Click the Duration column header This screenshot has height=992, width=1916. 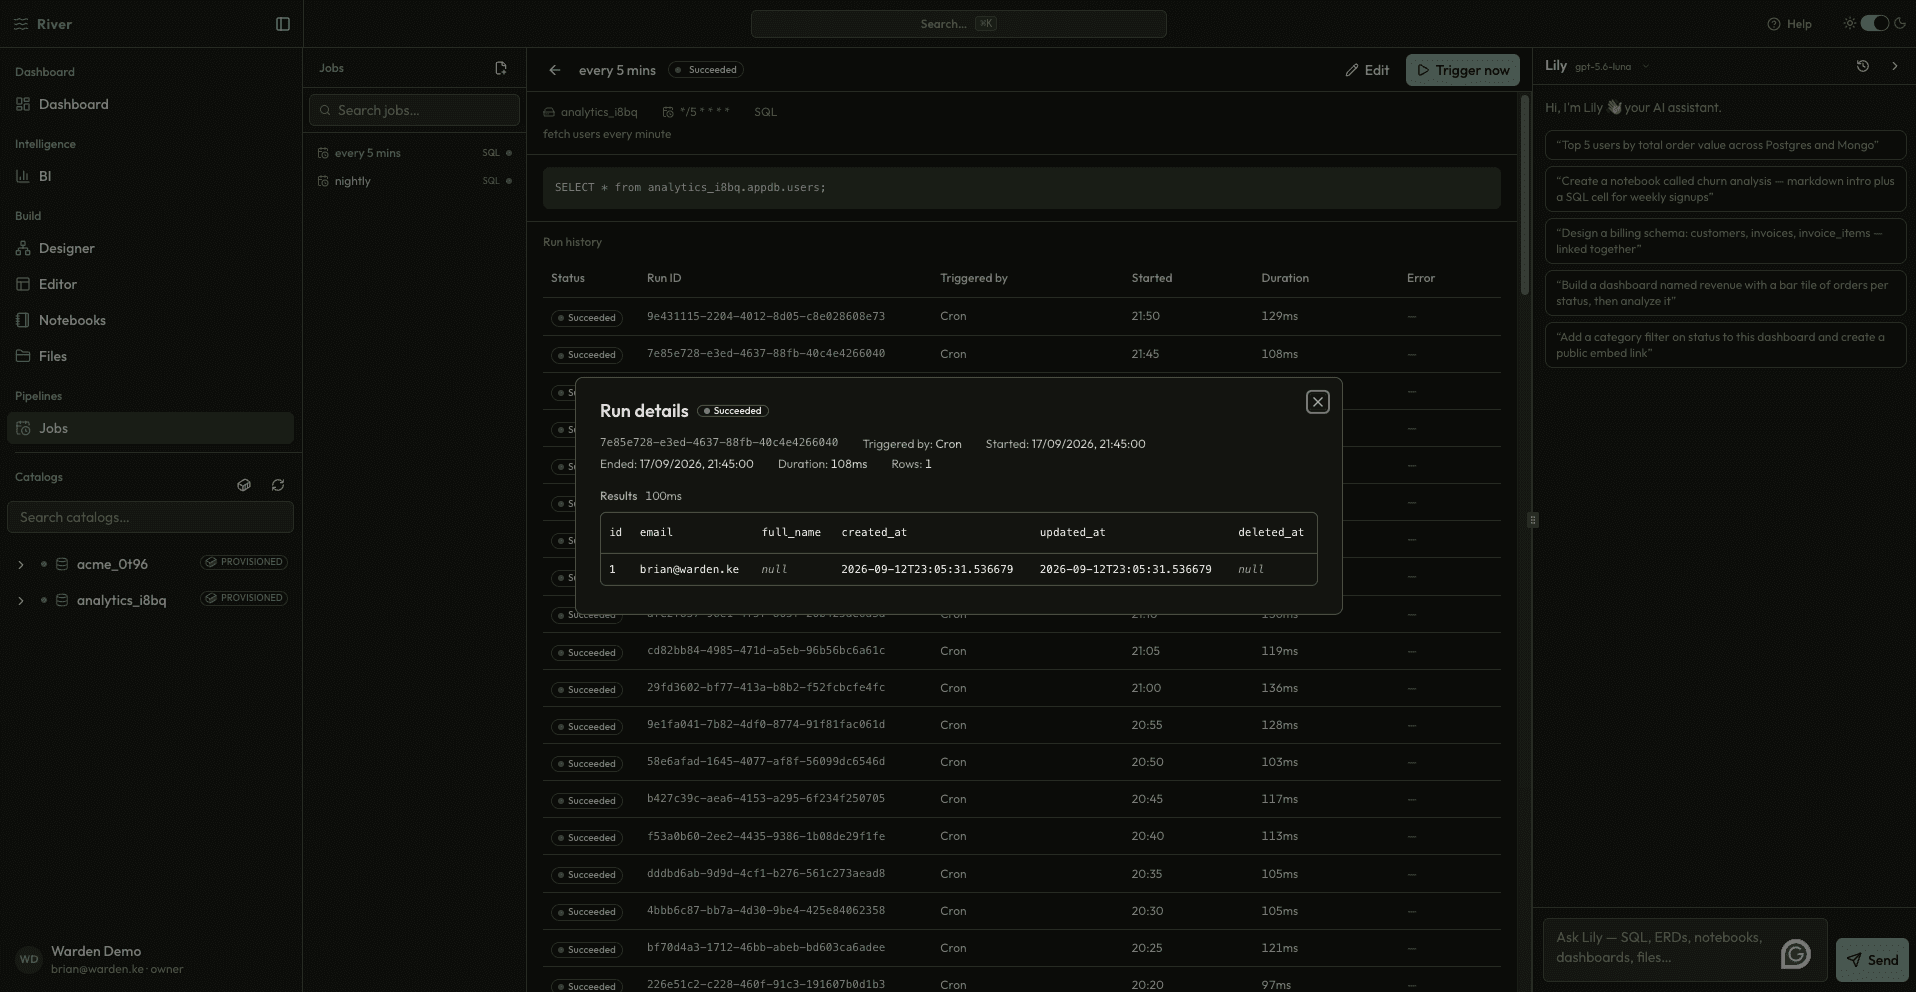tap(1285, 278)
